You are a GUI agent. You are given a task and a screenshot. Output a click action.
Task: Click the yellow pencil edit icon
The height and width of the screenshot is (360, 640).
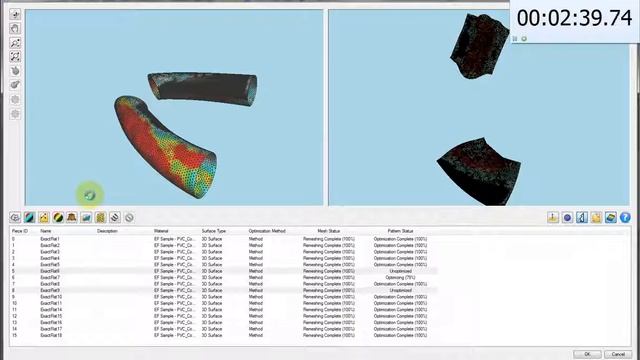[x=44, y=218]
